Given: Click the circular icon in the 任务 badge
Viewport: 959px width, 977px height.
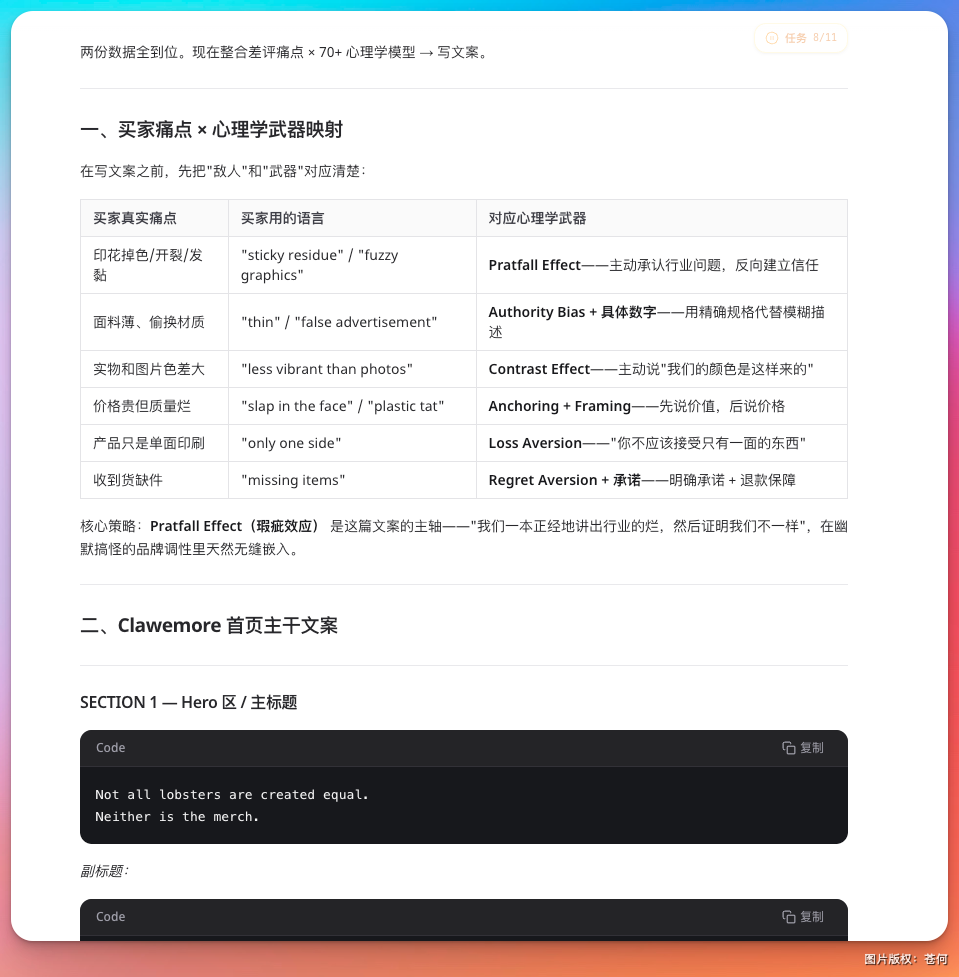Looking at the screenshot, I should pyautogui.click(x=771, y=38).
